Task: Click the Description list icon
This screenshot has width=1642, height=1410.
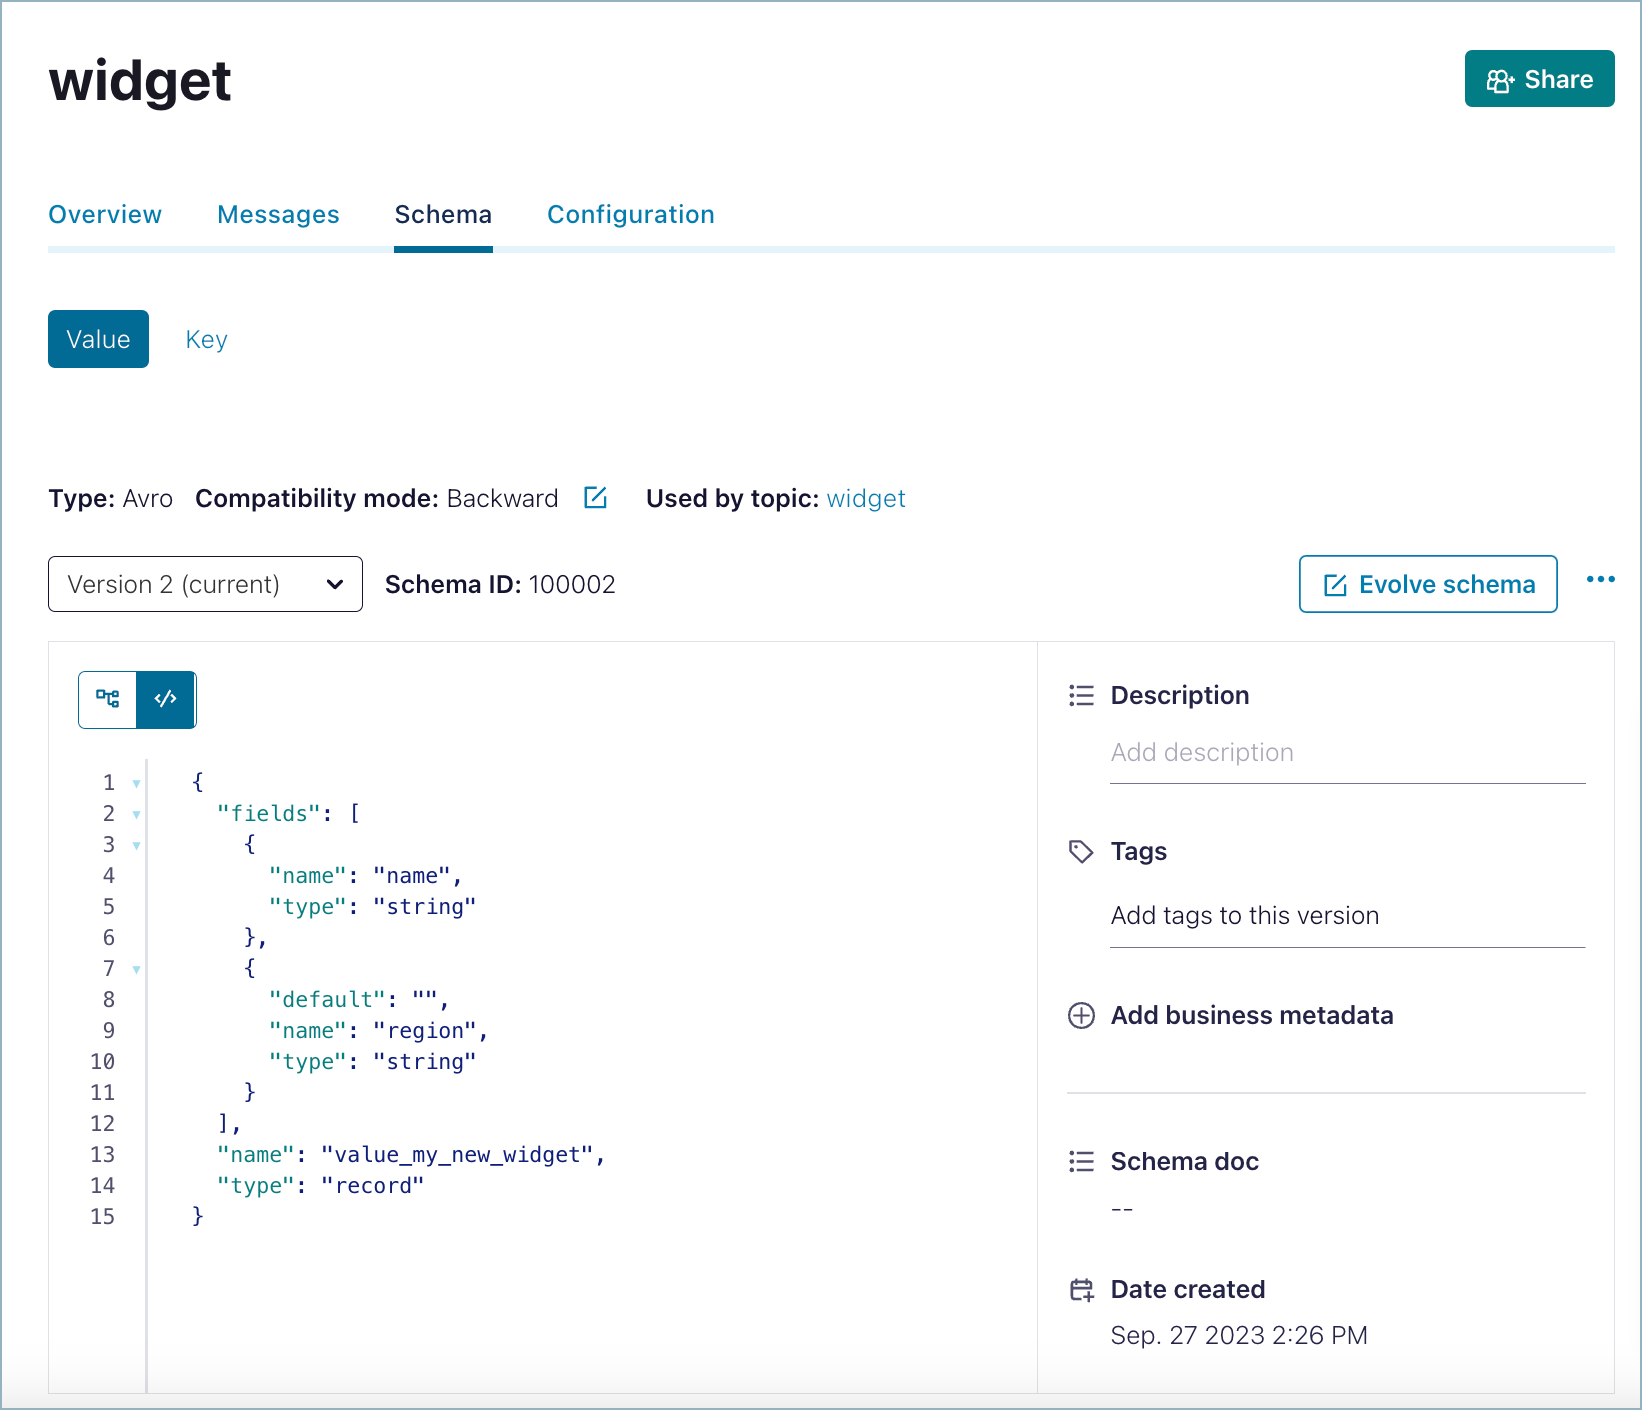Action: pos(1081,695)
